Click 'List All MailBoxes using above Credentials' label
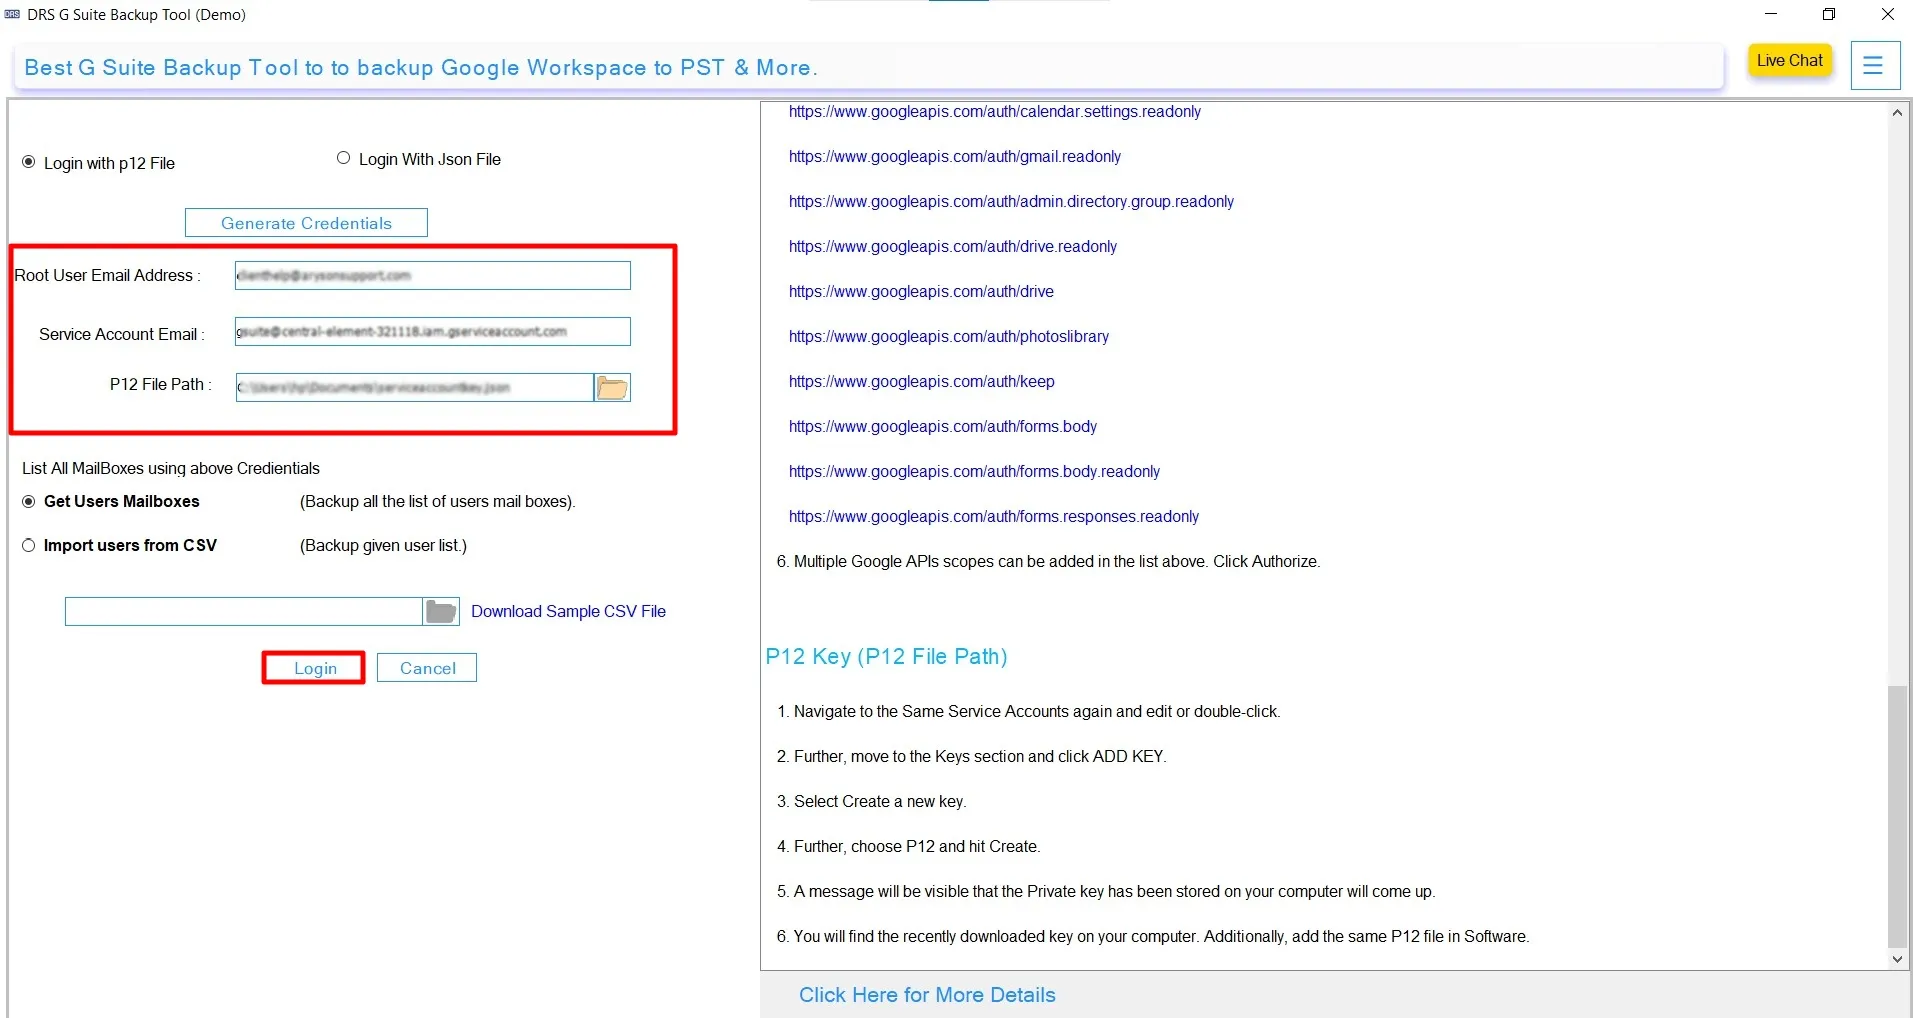1913x1018 pixels. point(171,468)
